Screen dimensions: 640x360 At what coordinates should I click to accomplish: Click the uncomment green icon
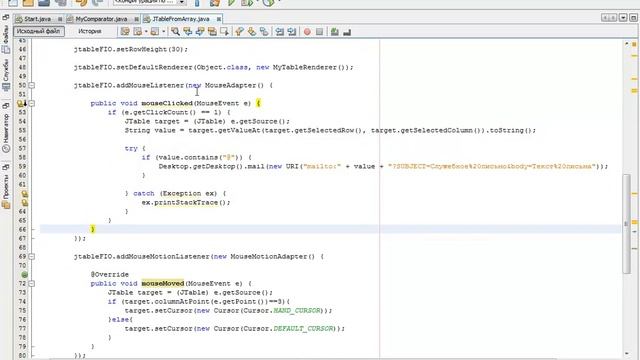[335, 31]
